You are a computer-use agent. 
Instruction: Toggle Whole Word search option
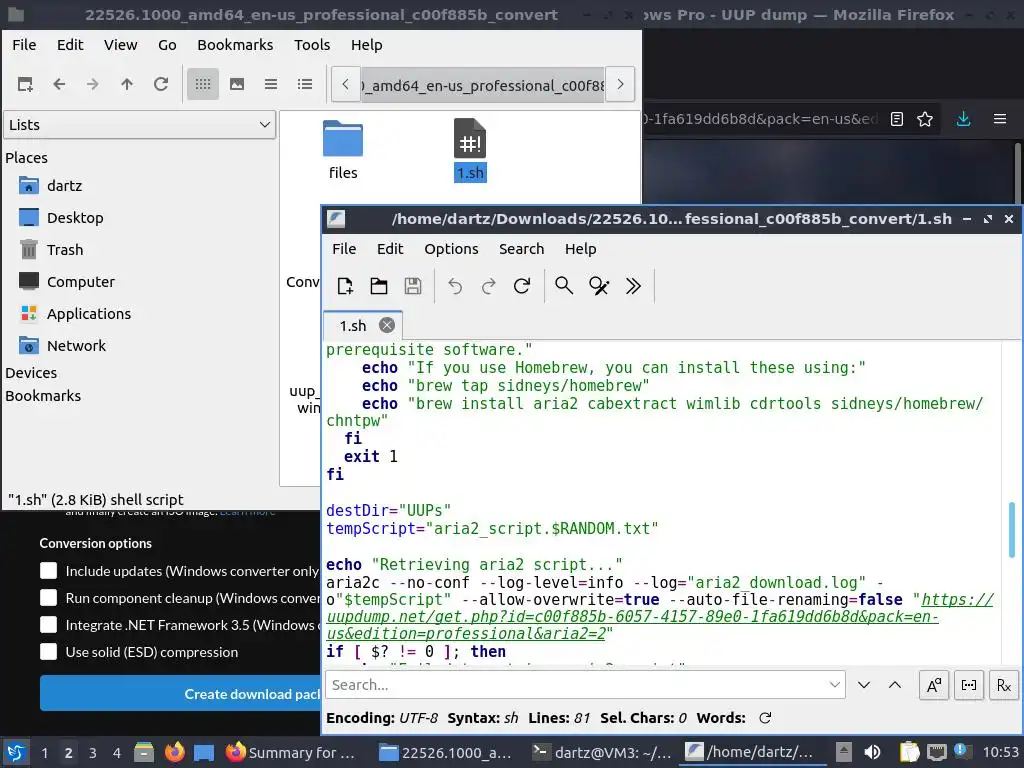[968, 685]
